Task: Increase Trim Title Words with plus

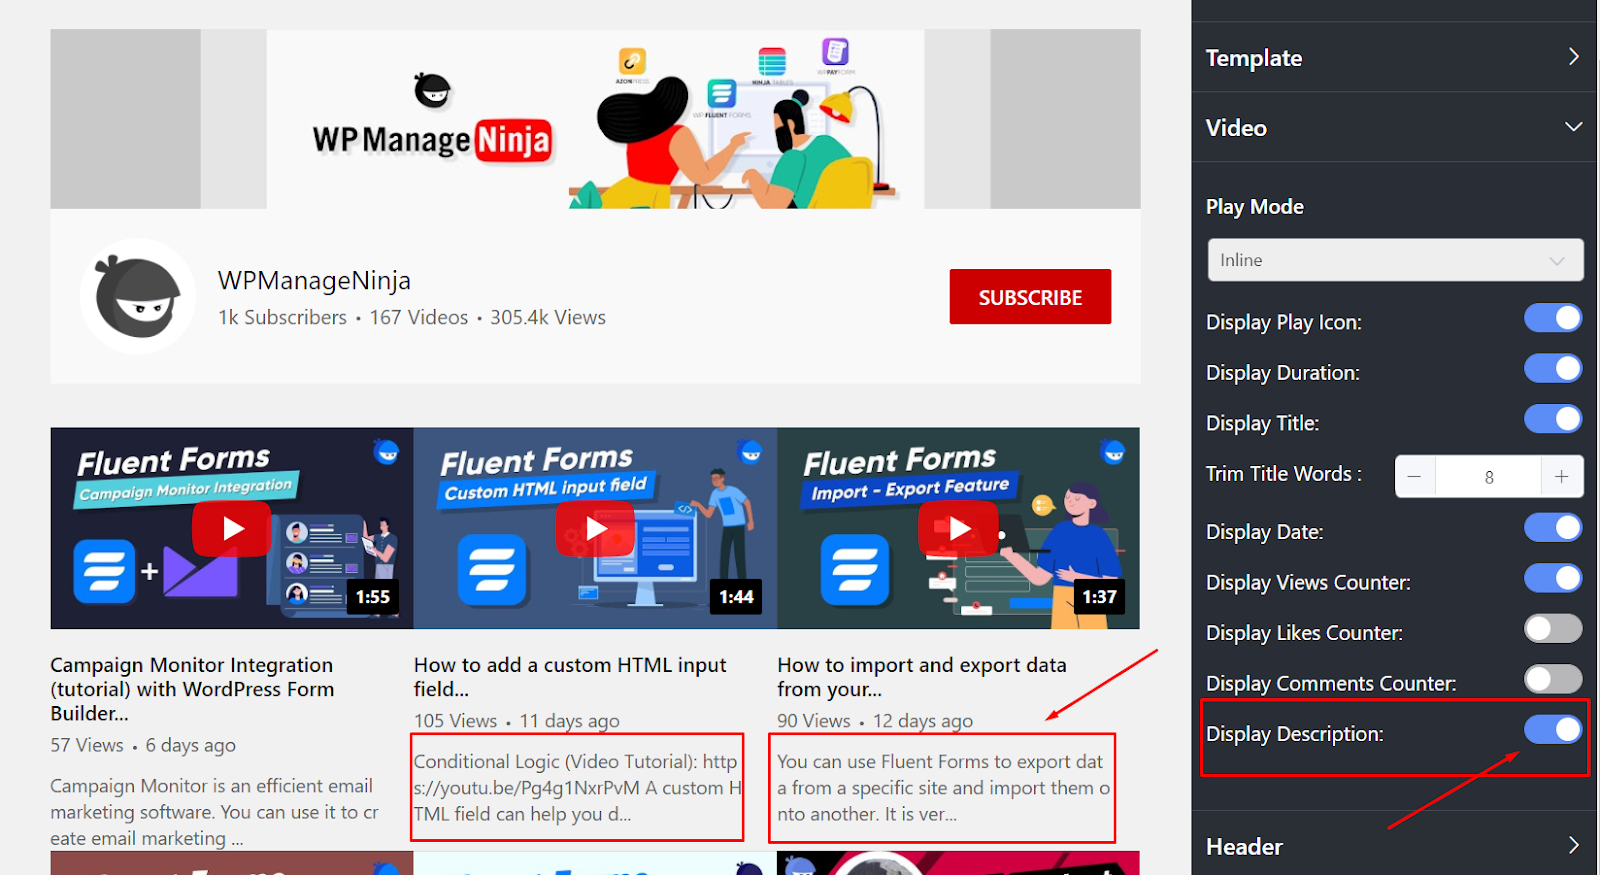Action: [x=1562, y=477]
